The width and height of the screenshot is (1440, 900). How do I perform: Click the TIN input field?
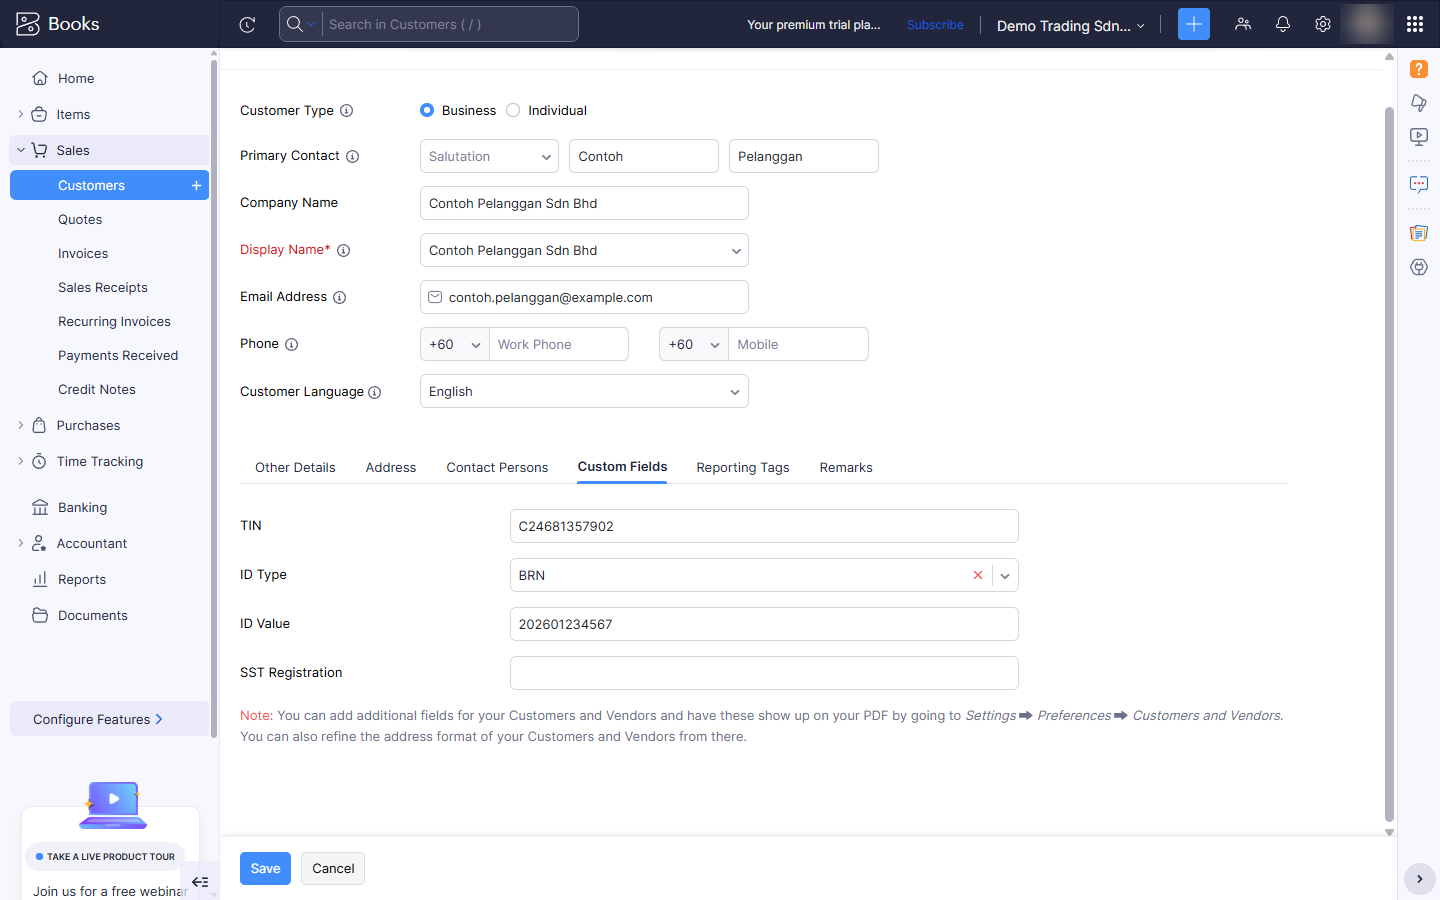(x=764, y=526)
